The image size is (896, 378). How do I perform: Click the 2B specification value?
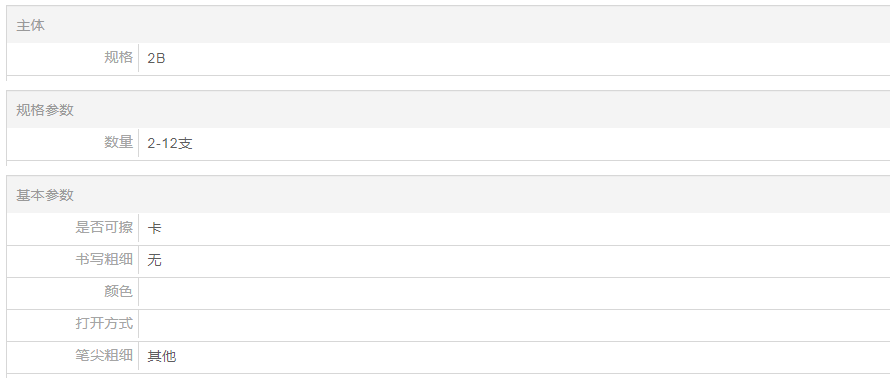click(x=156, y=58)
